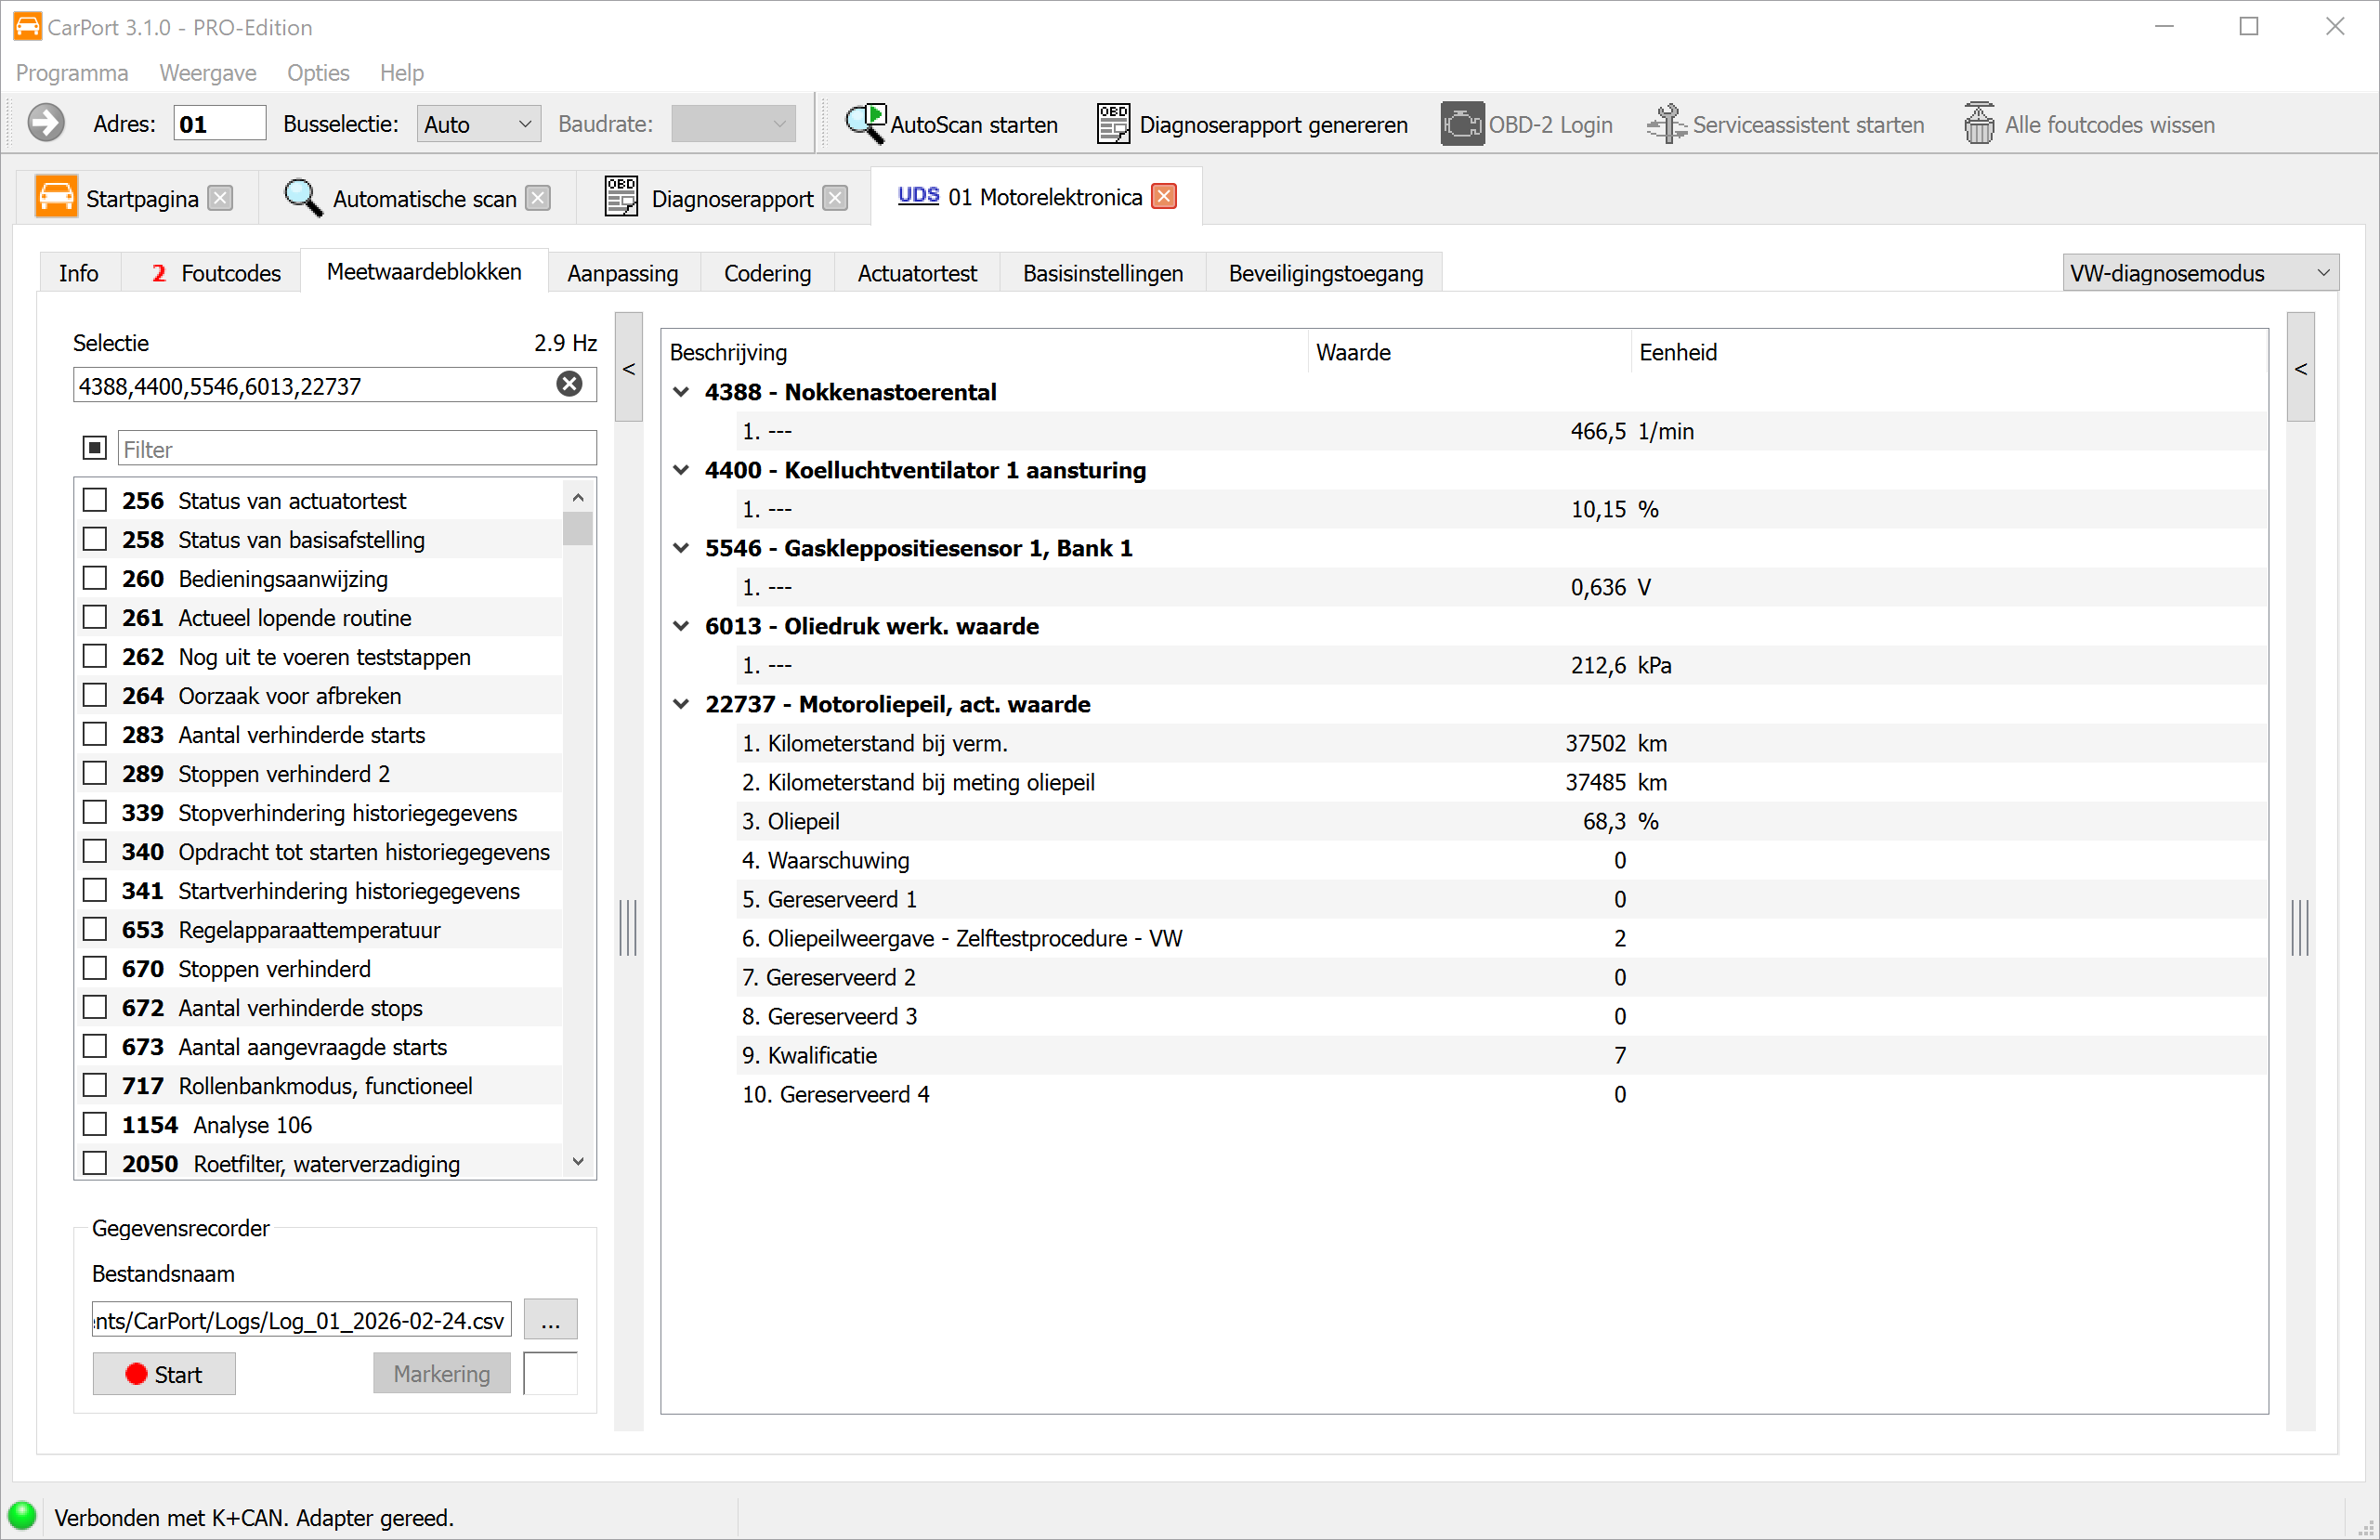Click the measurement list scrollbar thumb
The height and width of the screenshot is (1540, 2380).
pyautogui.click(x=577, y=528)
